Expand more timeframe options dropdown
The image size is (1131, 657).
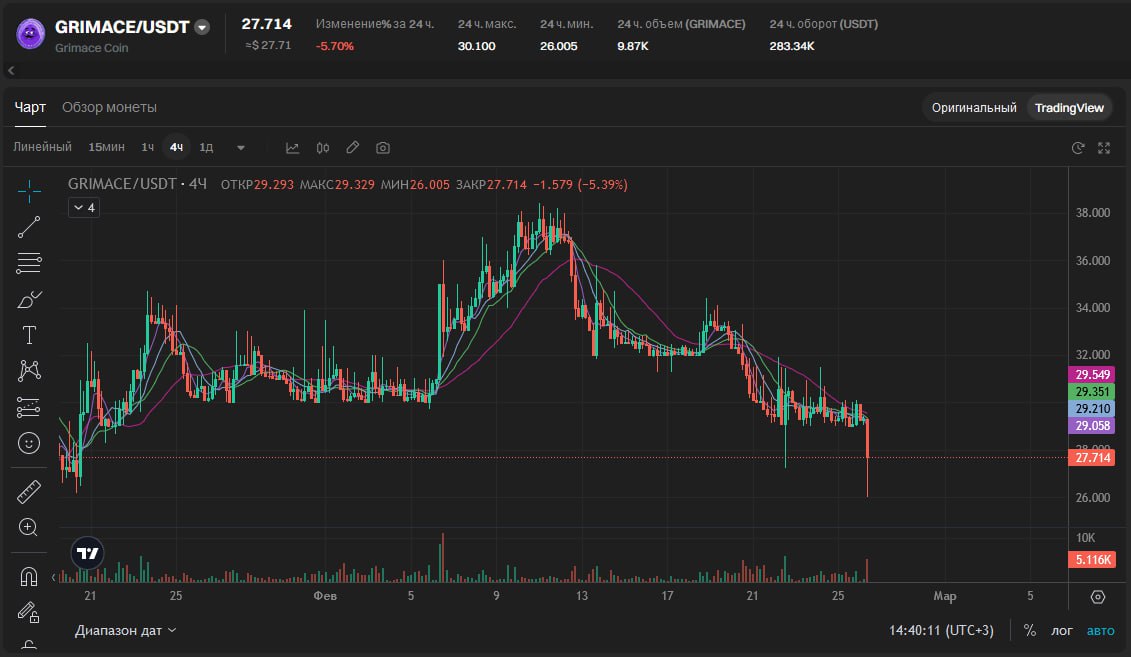click(x=241, y=148)
